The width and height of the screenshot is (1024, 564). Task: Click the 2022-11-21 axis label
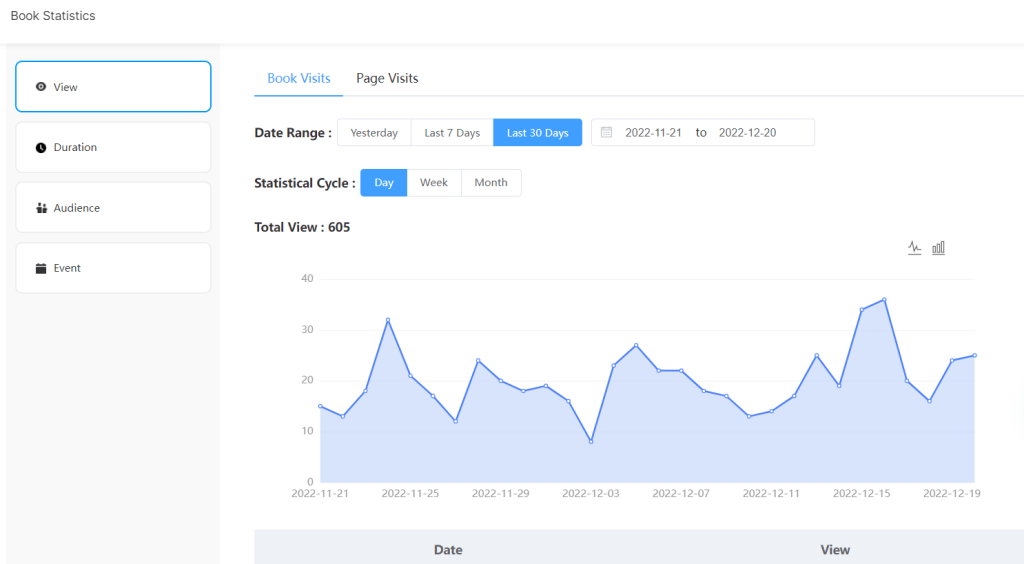(320, 494)
